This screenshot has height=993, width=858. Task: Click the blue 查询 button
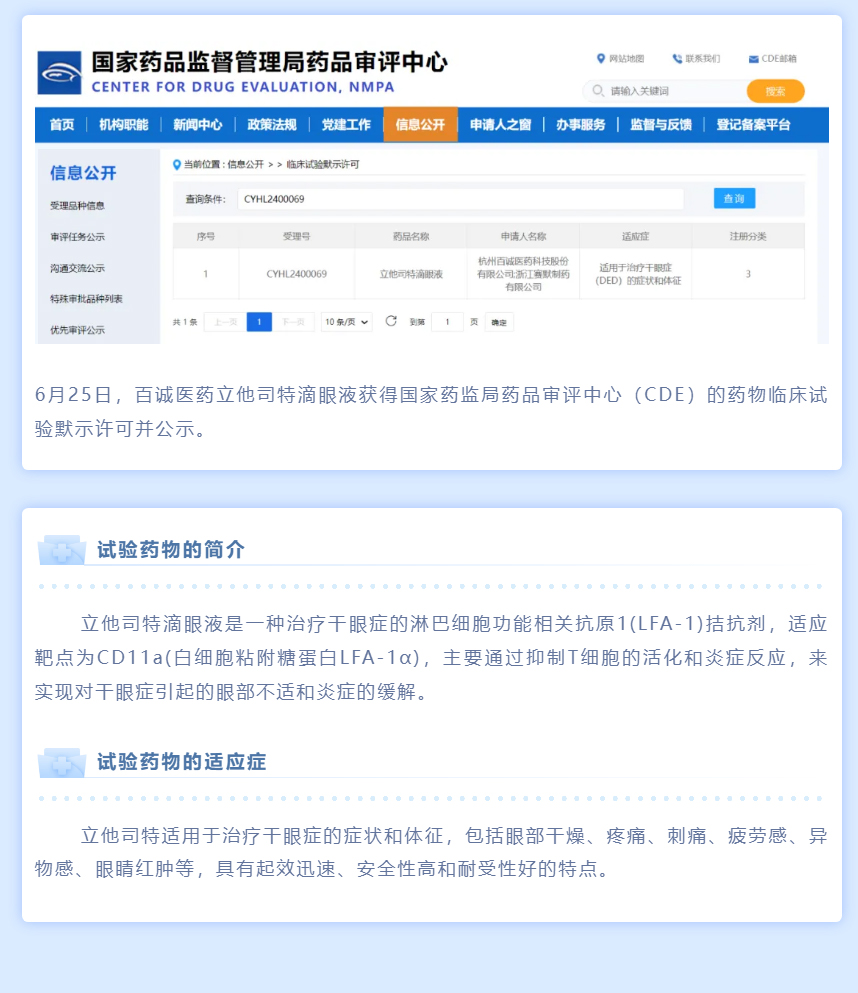coord(734,198)
